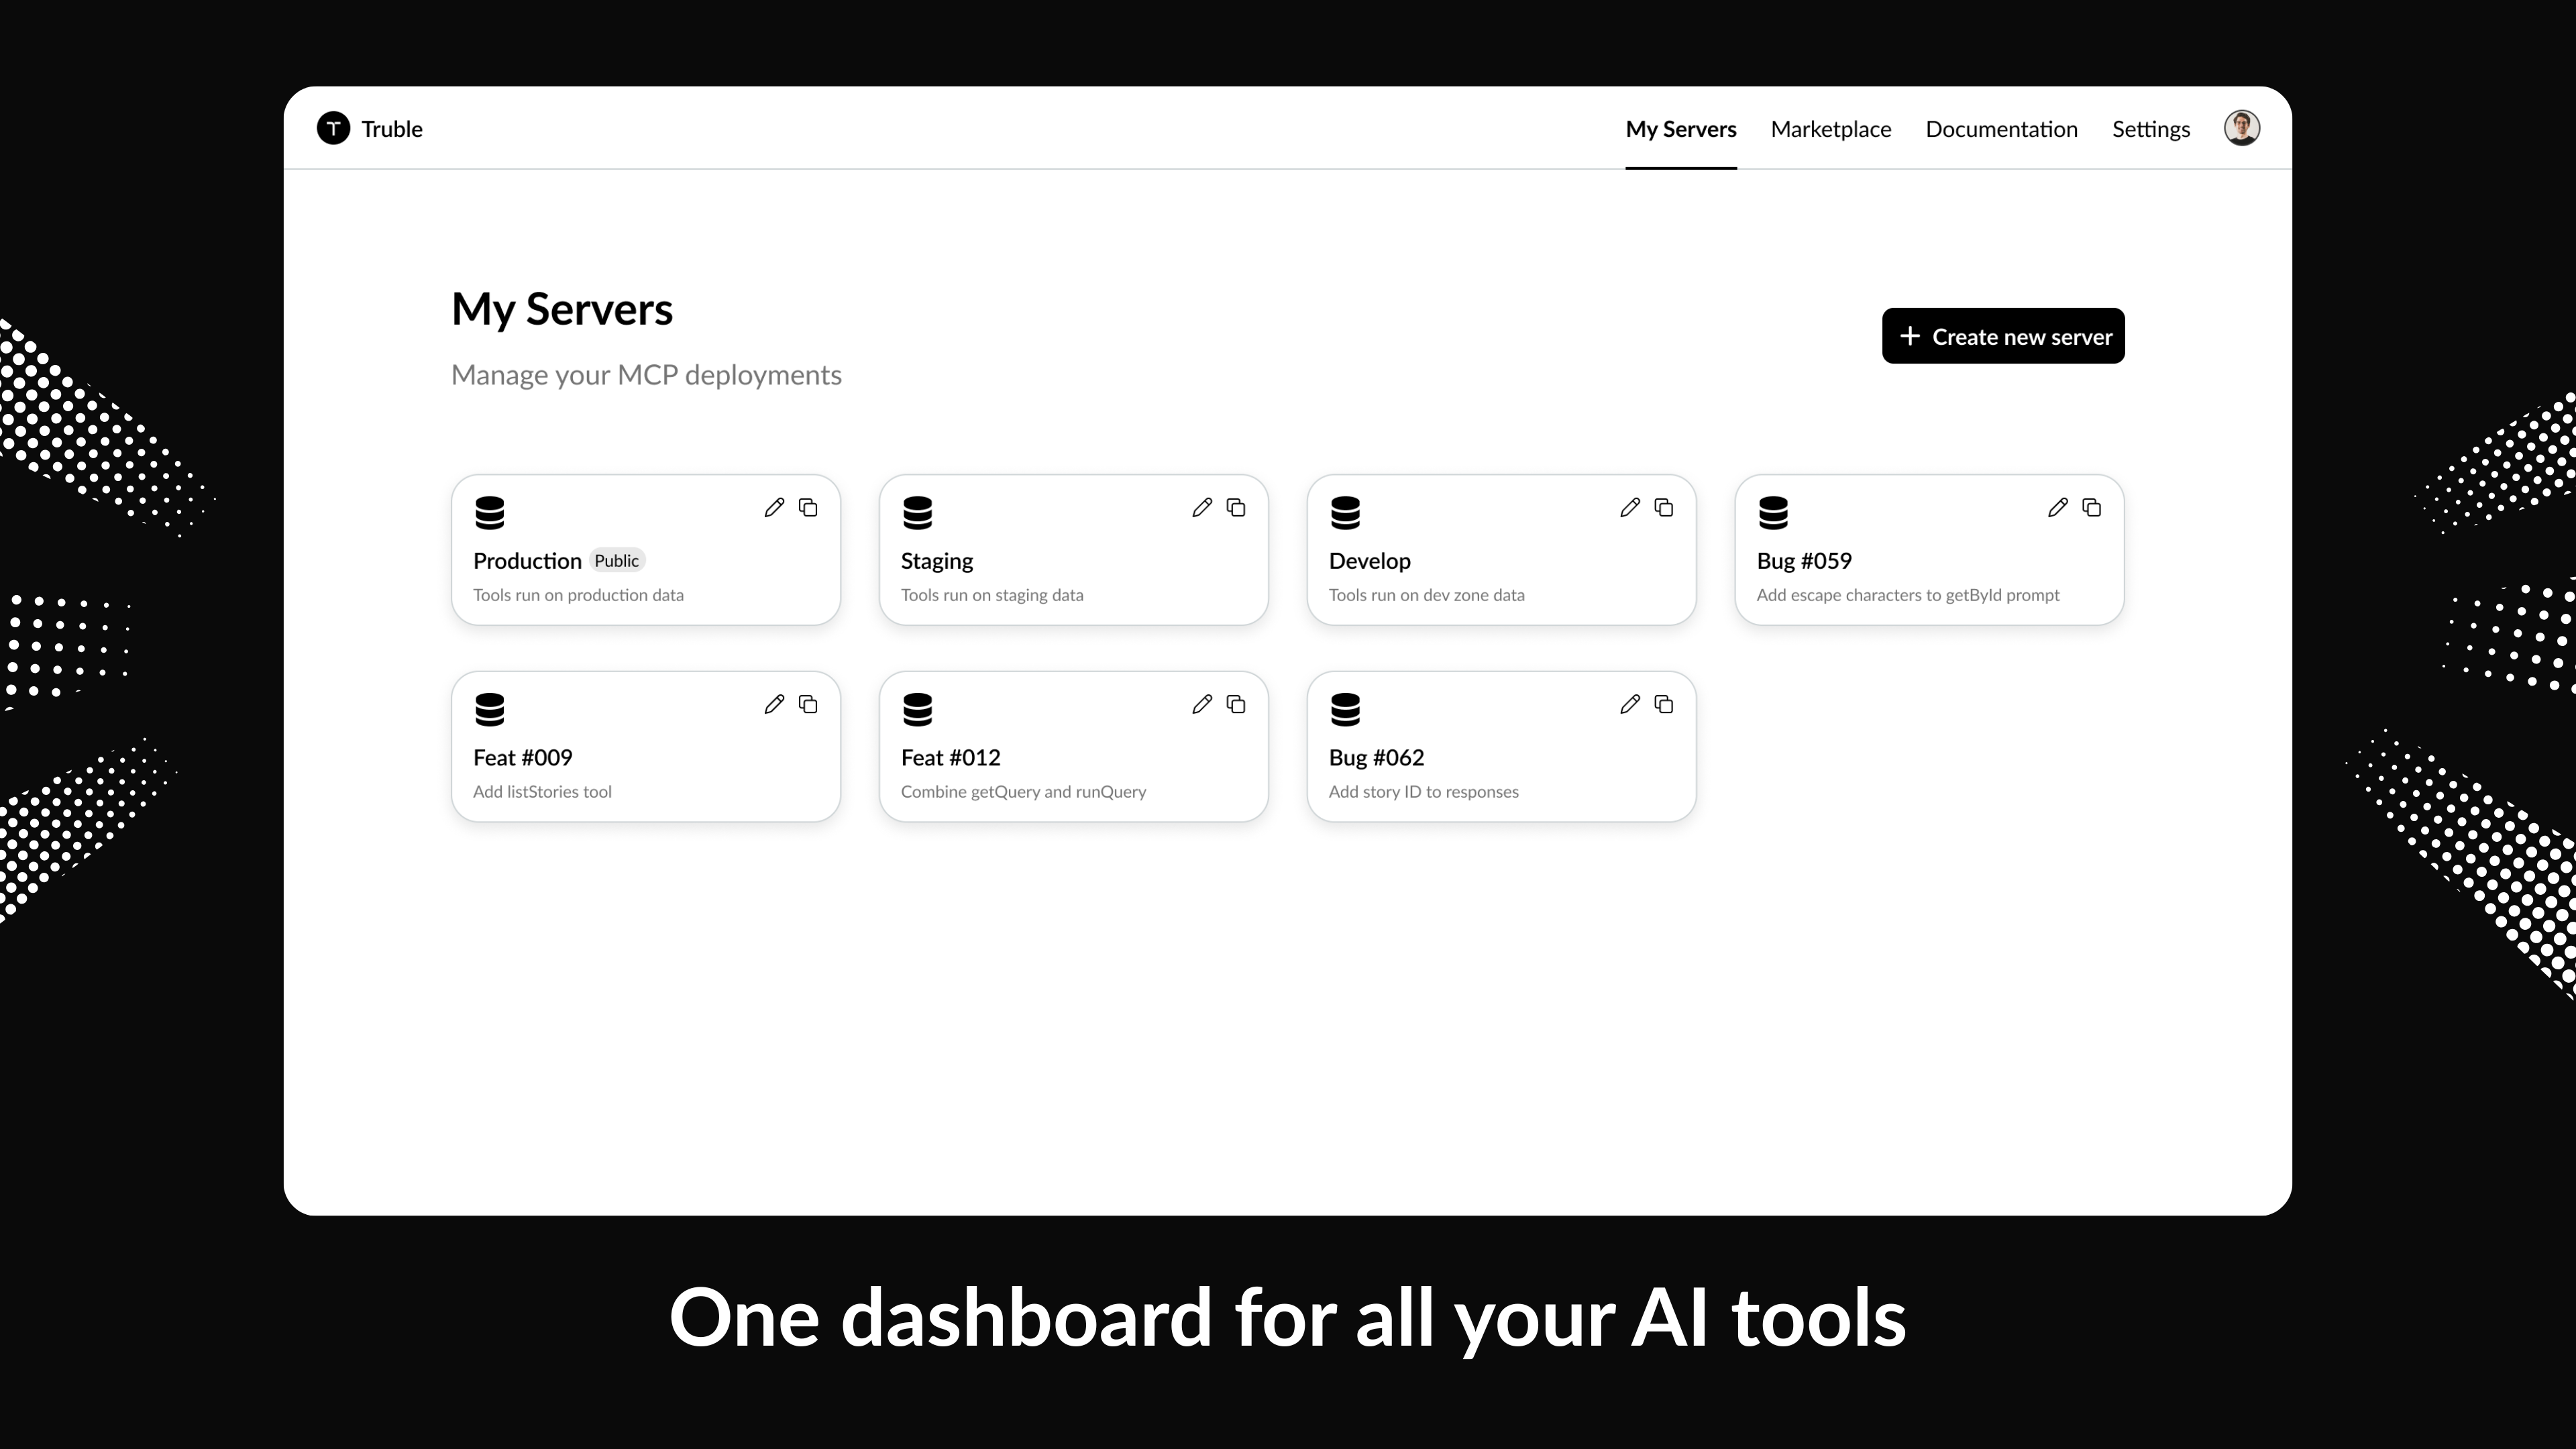Click the pencil icon on Develop card
Image resolution: width=2576 pixels, height=1449 pixels.
pos(1630,508)
